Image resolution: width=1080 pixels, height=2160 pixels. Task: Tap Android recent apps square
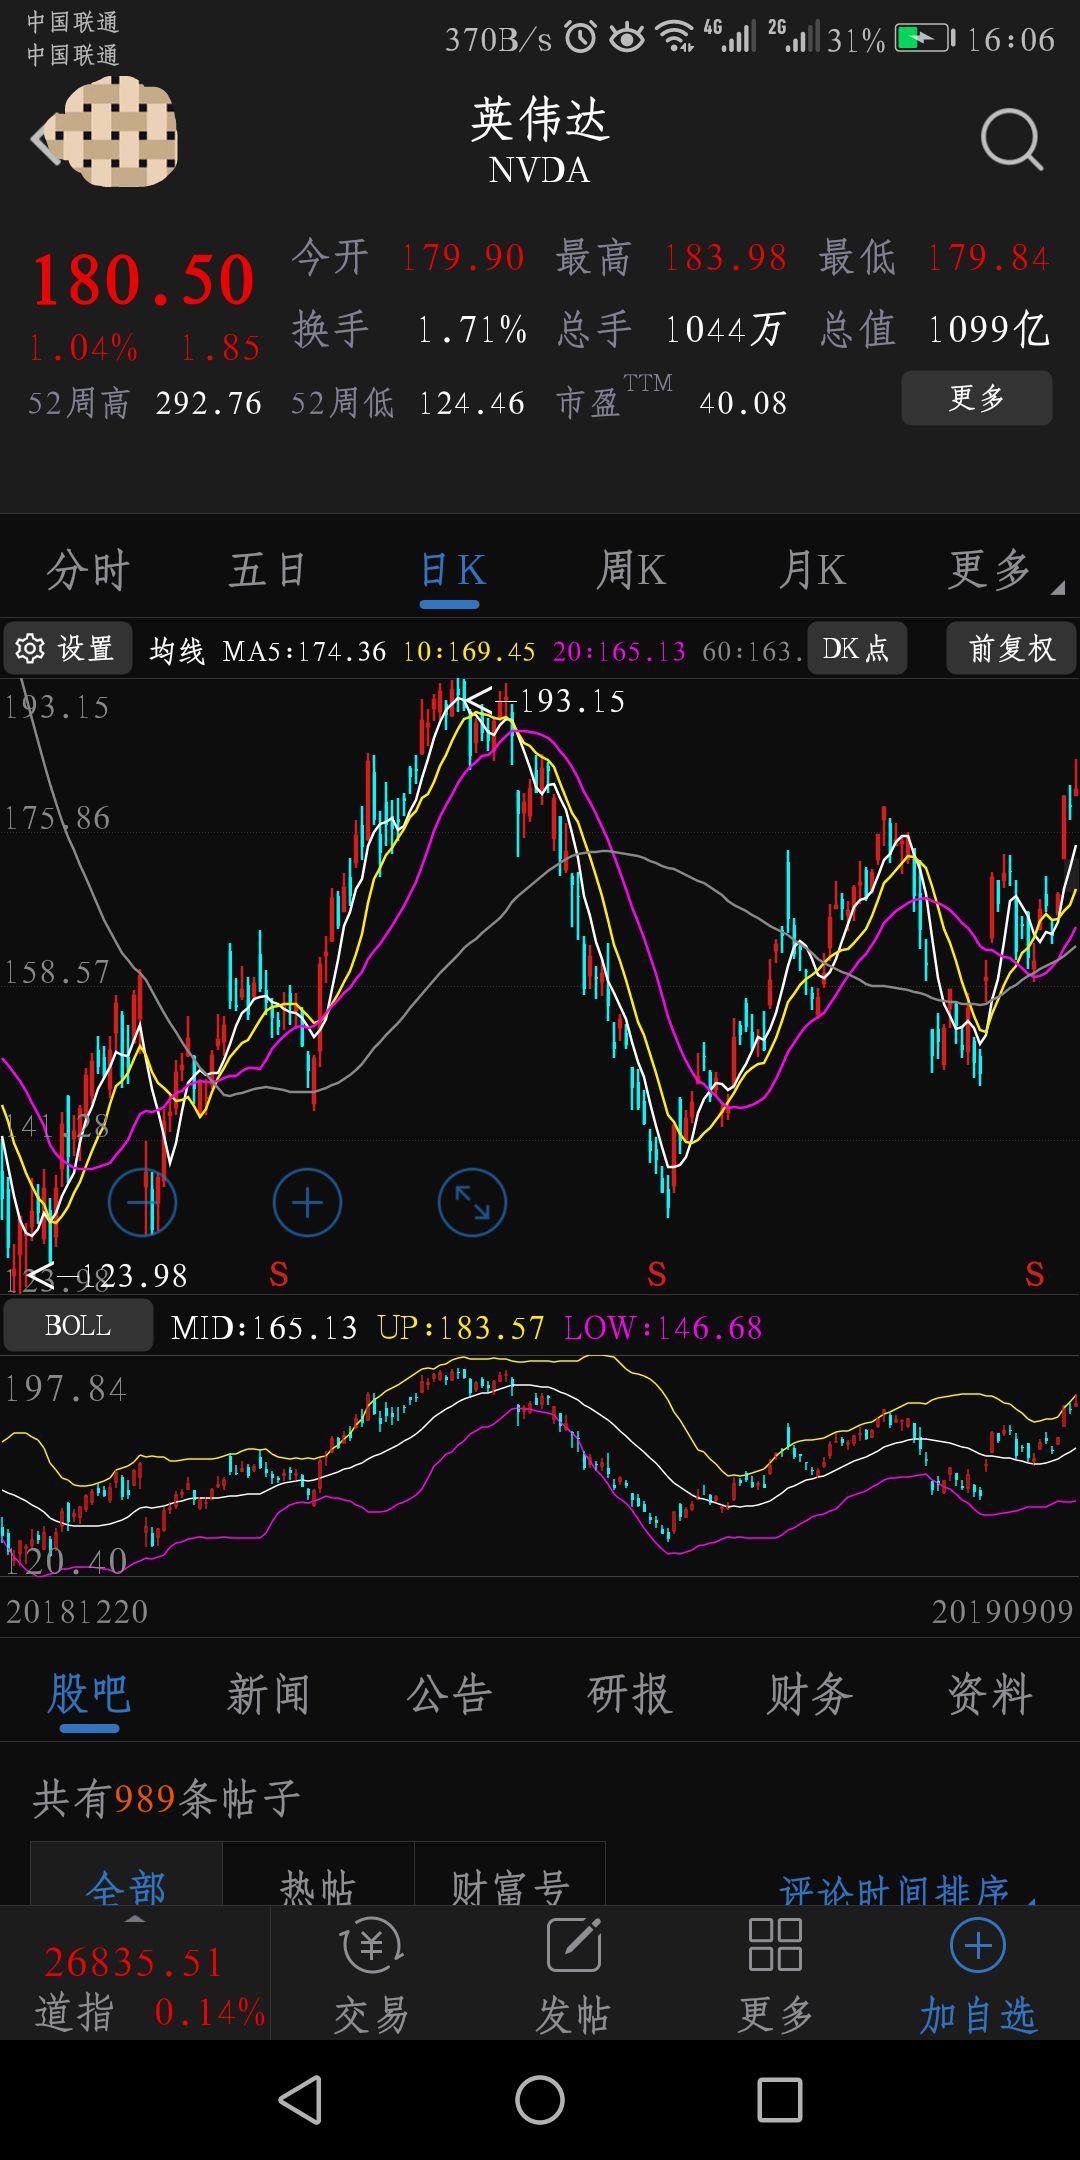(780, 2100)
